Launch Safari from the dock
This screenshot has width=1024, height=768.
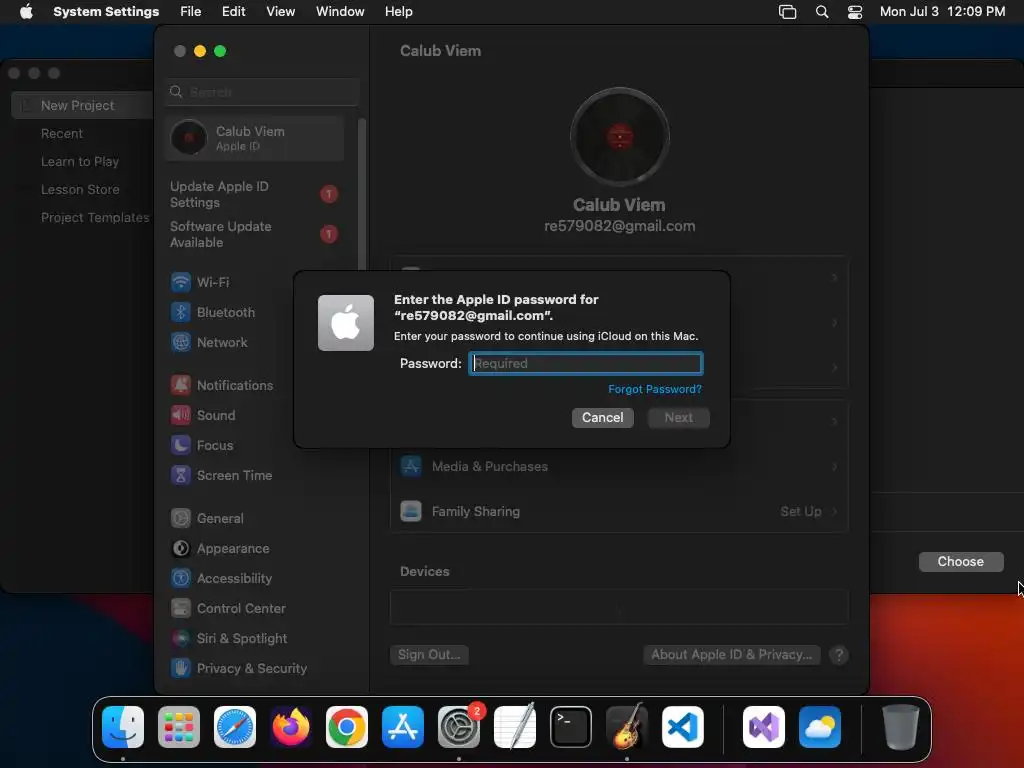pos(235,727)
